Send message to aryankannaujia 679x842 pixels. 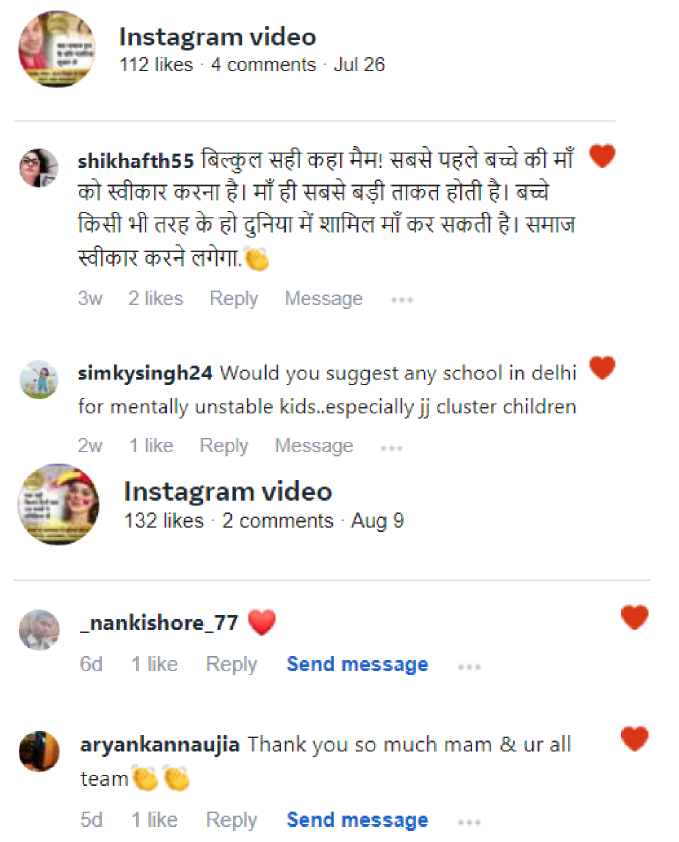(357, 820)
